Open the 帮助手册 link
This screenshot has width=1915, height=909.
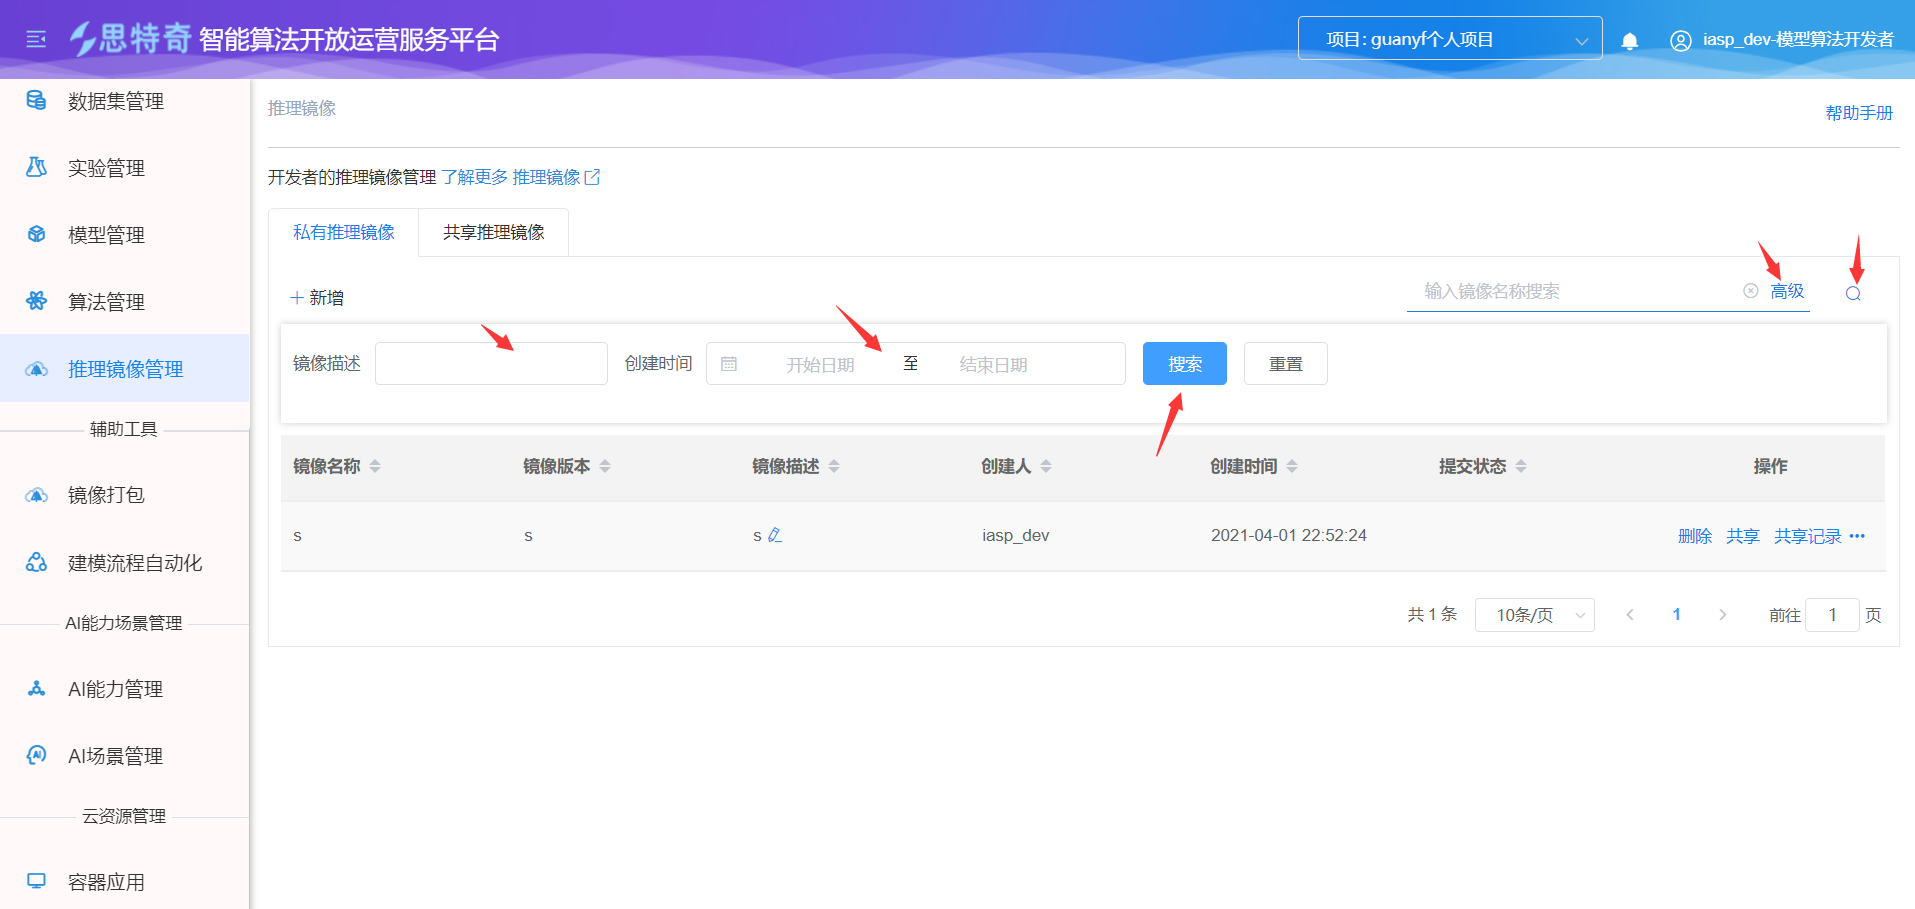pyautogui.click(x=1858, y=113)
